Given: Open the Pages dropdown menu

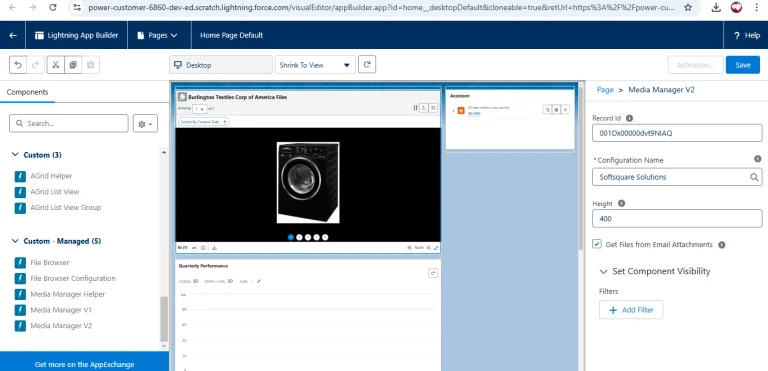Looking at the screenshot, I should pyautogui.click(x=157, y=35).
